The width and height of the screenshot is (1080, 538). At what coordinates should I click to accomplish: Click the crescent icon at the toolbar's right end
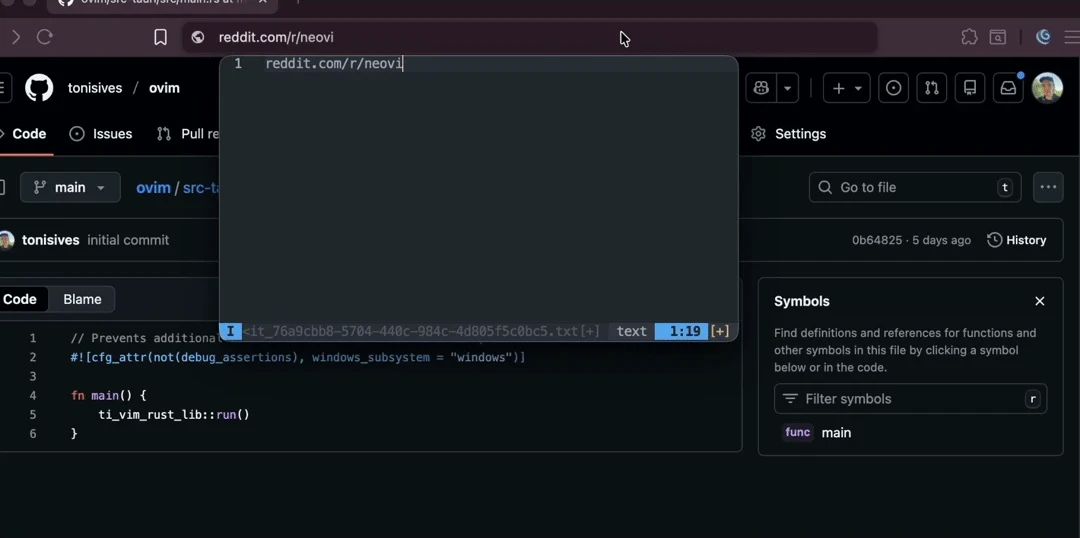pos(1043,37)
